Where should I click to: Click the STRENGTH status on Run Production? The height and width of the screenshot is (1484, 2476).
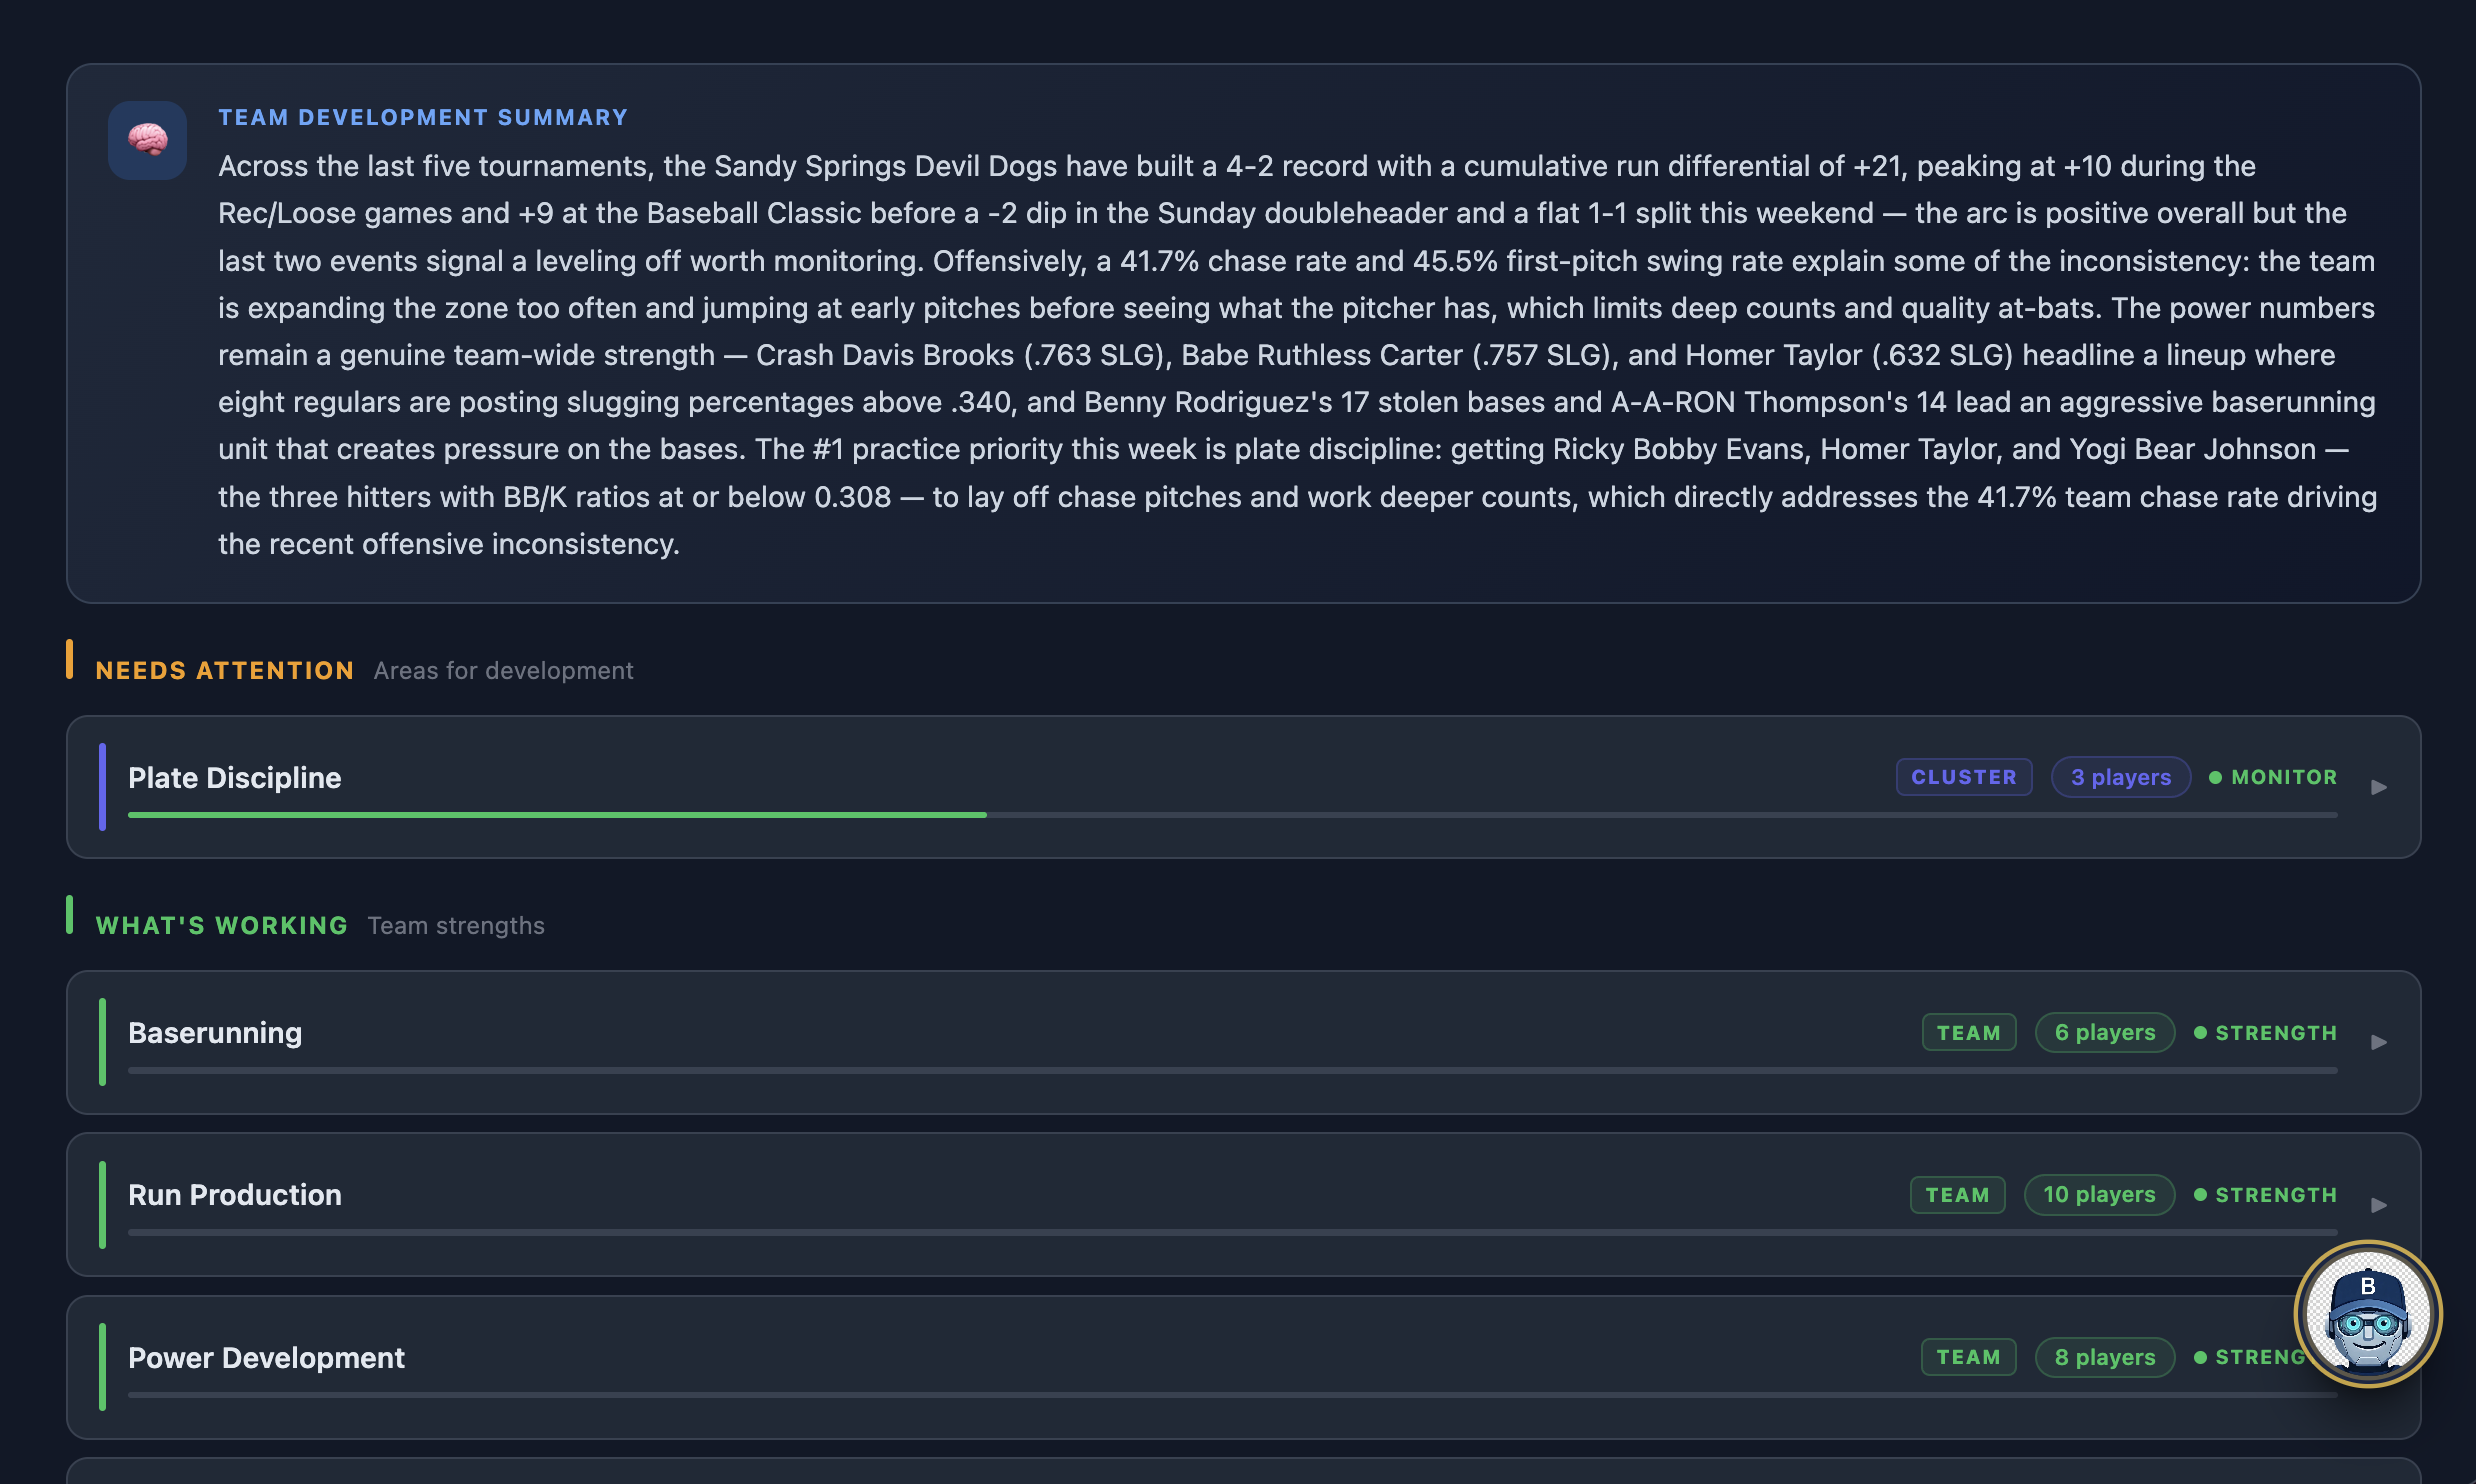pos(2265,1194)
